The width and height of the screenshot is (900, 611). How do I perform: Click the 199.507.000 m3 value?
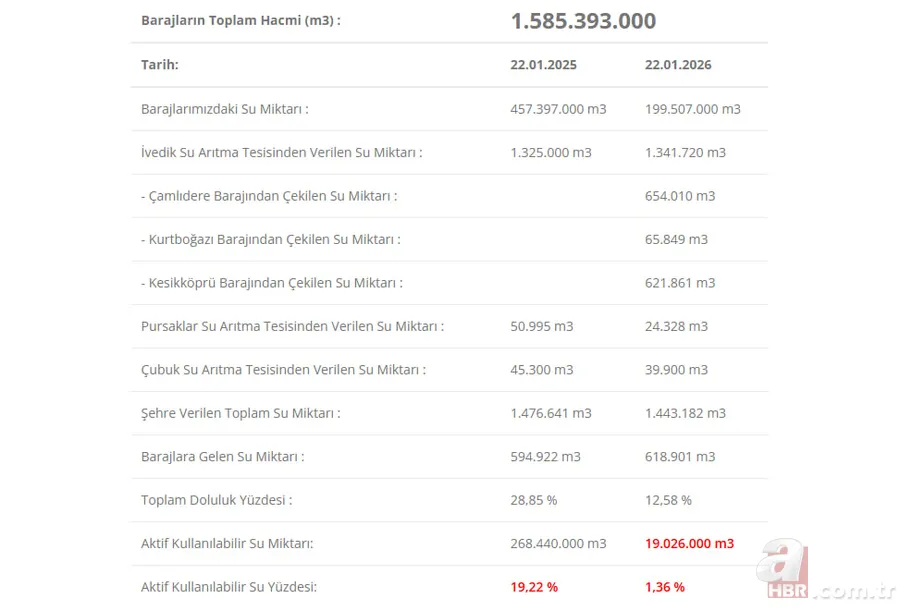tap(692, 109)
